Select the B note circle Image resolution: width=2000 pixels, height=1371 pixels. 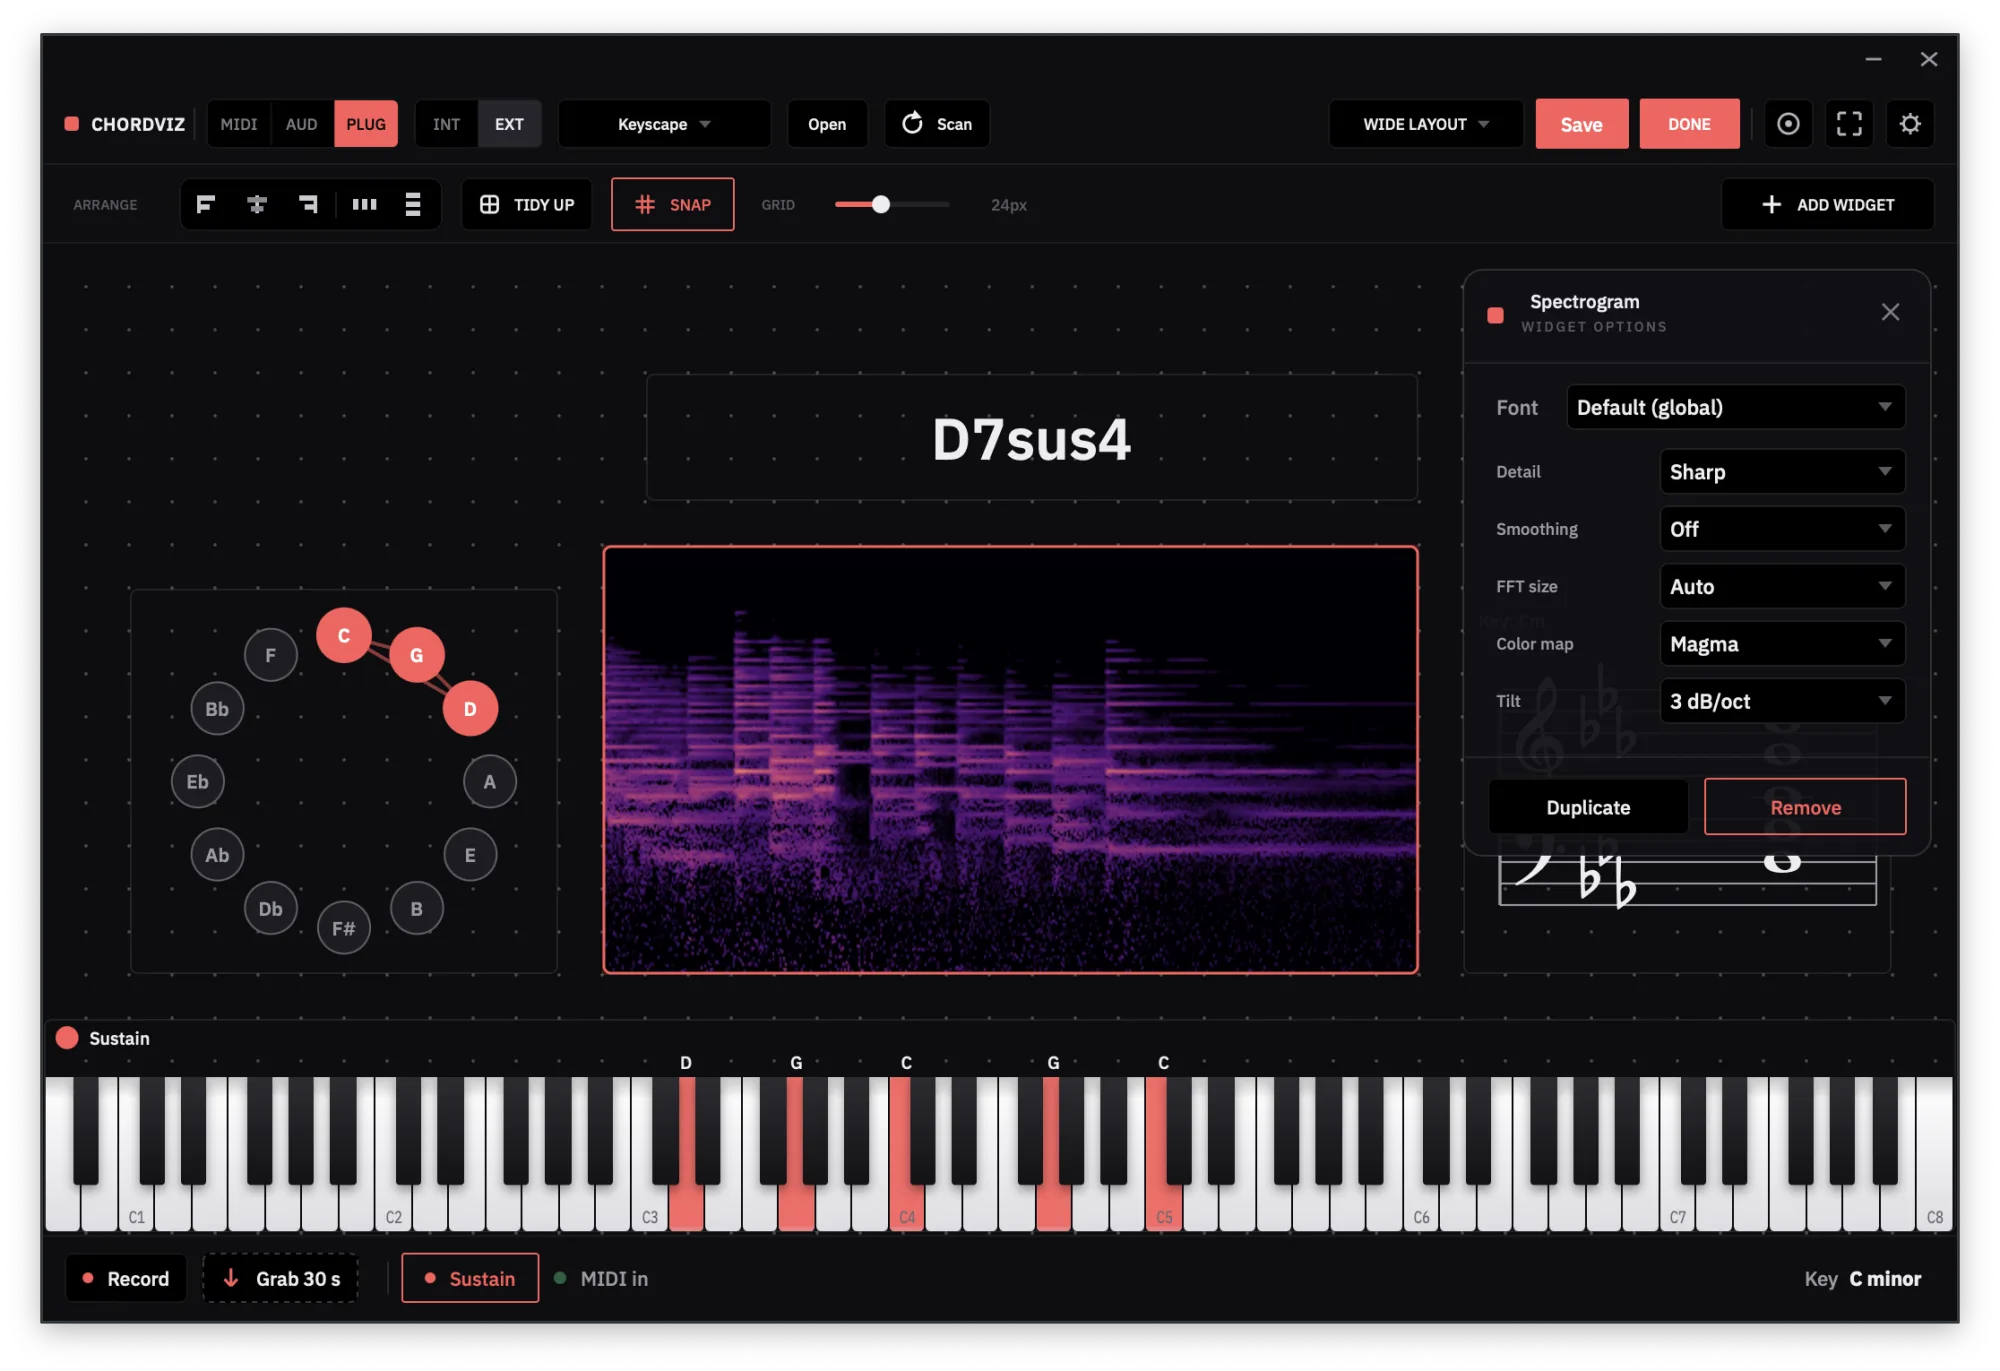click(x=416, y=909)
